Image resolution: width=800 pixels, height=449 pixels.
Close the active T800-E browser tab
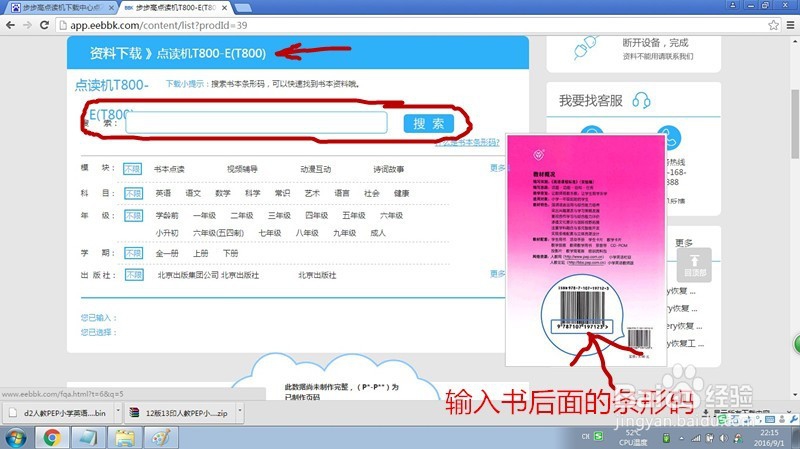224,8
